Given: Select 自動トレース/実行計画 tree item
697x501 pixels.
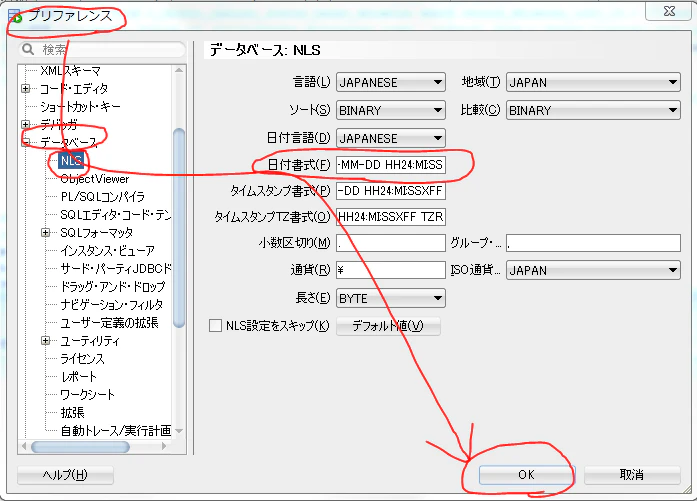Looking at the screenshot, I should [116, 431].
